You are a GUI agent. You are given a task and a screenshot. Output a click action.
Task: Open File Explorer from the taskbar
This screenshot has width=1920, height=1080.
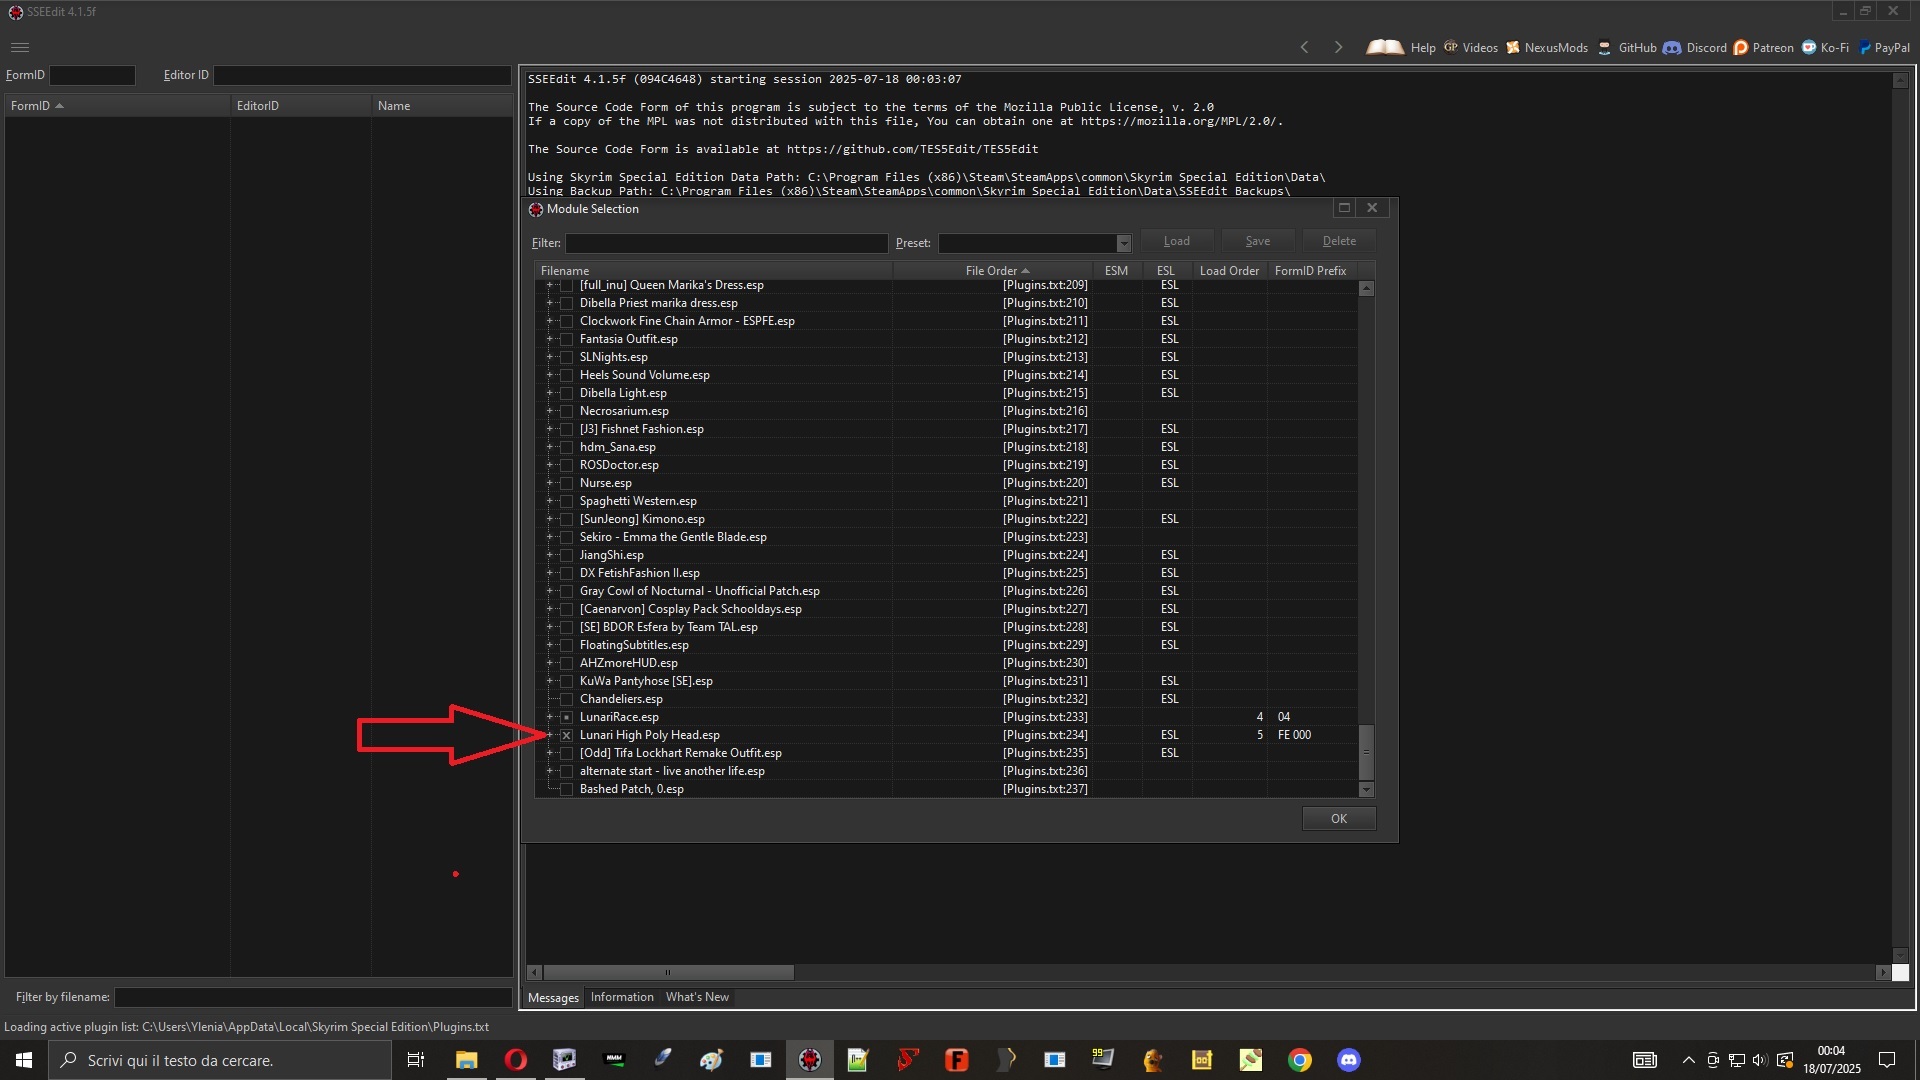pos(467,1060)
